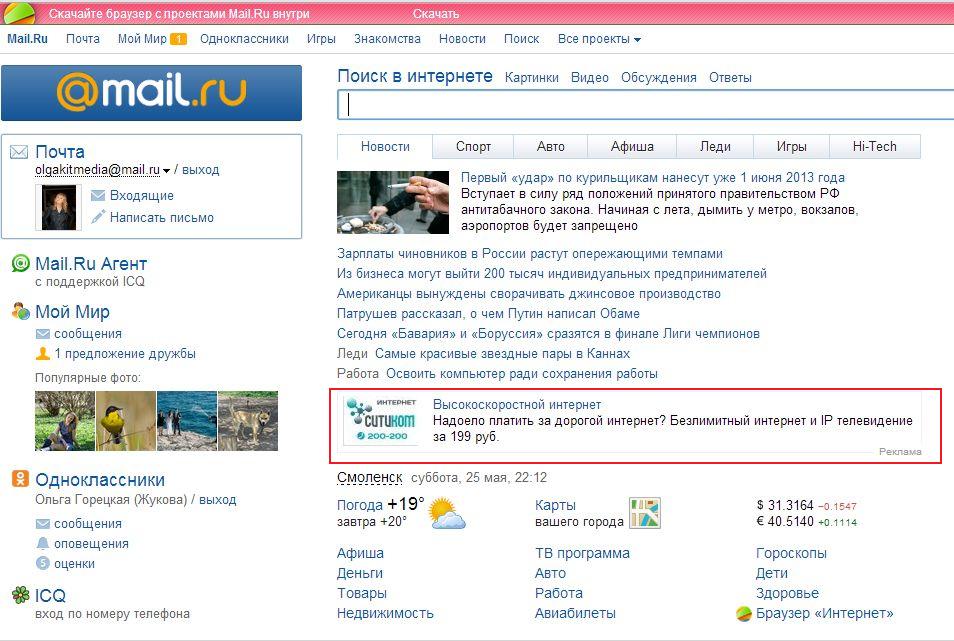
Task: Open Поиск in the top navigation
Action: click(521, 39)
